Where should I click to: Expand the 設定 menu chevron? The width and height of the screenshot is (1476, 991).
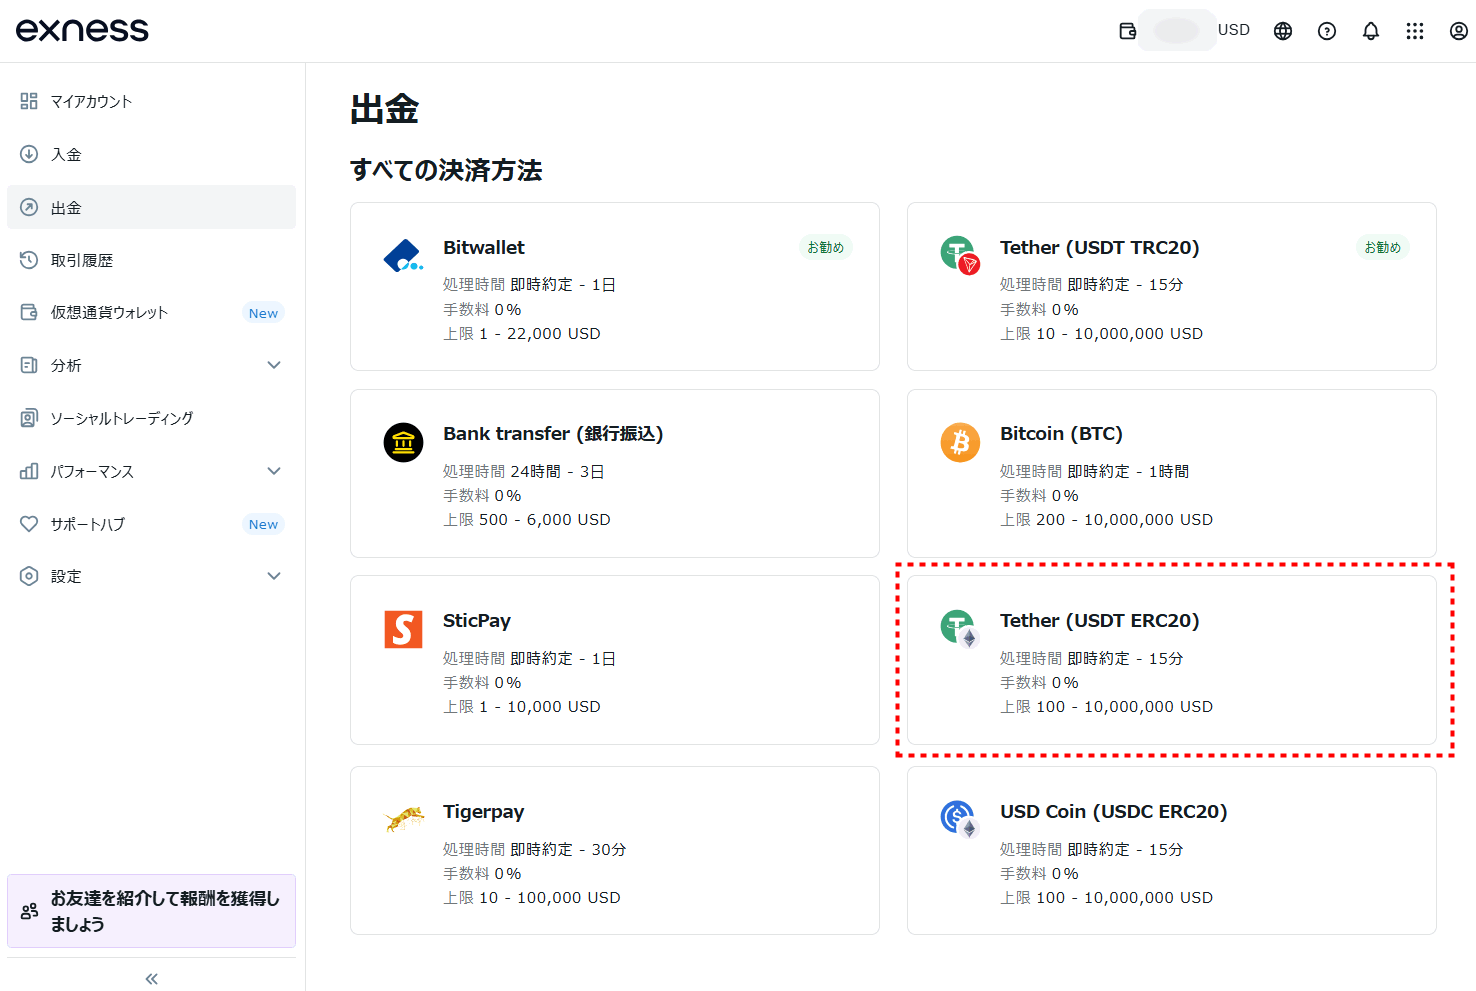[274, 576]
